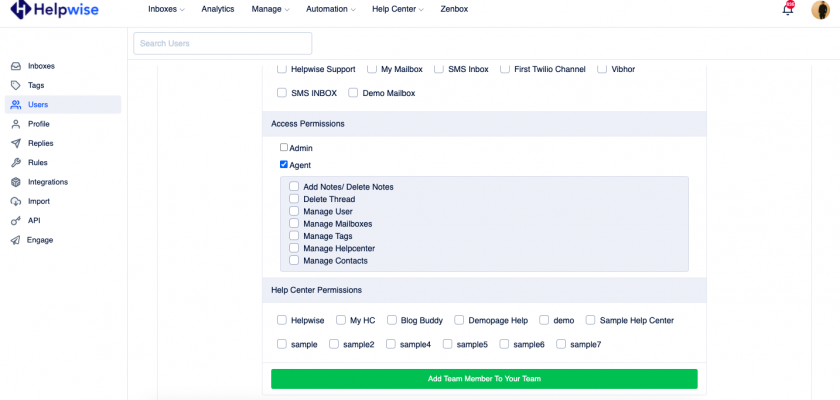Open the notification bell icon

pyautogui.click(x=788, y=10)
